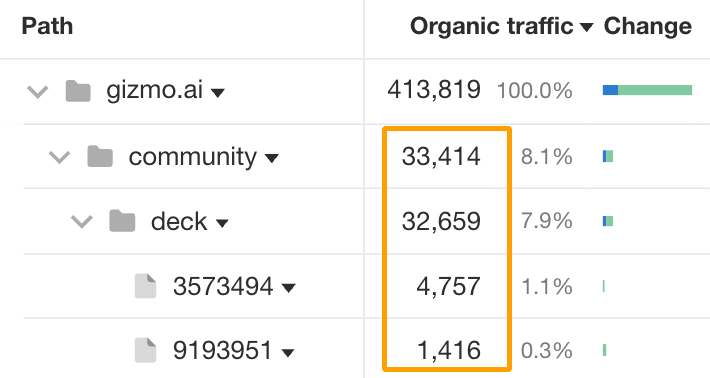The height and width of the screenshot is (378, 710).
Task: Open the deck path dropdown menu
Action: point(222,223)
